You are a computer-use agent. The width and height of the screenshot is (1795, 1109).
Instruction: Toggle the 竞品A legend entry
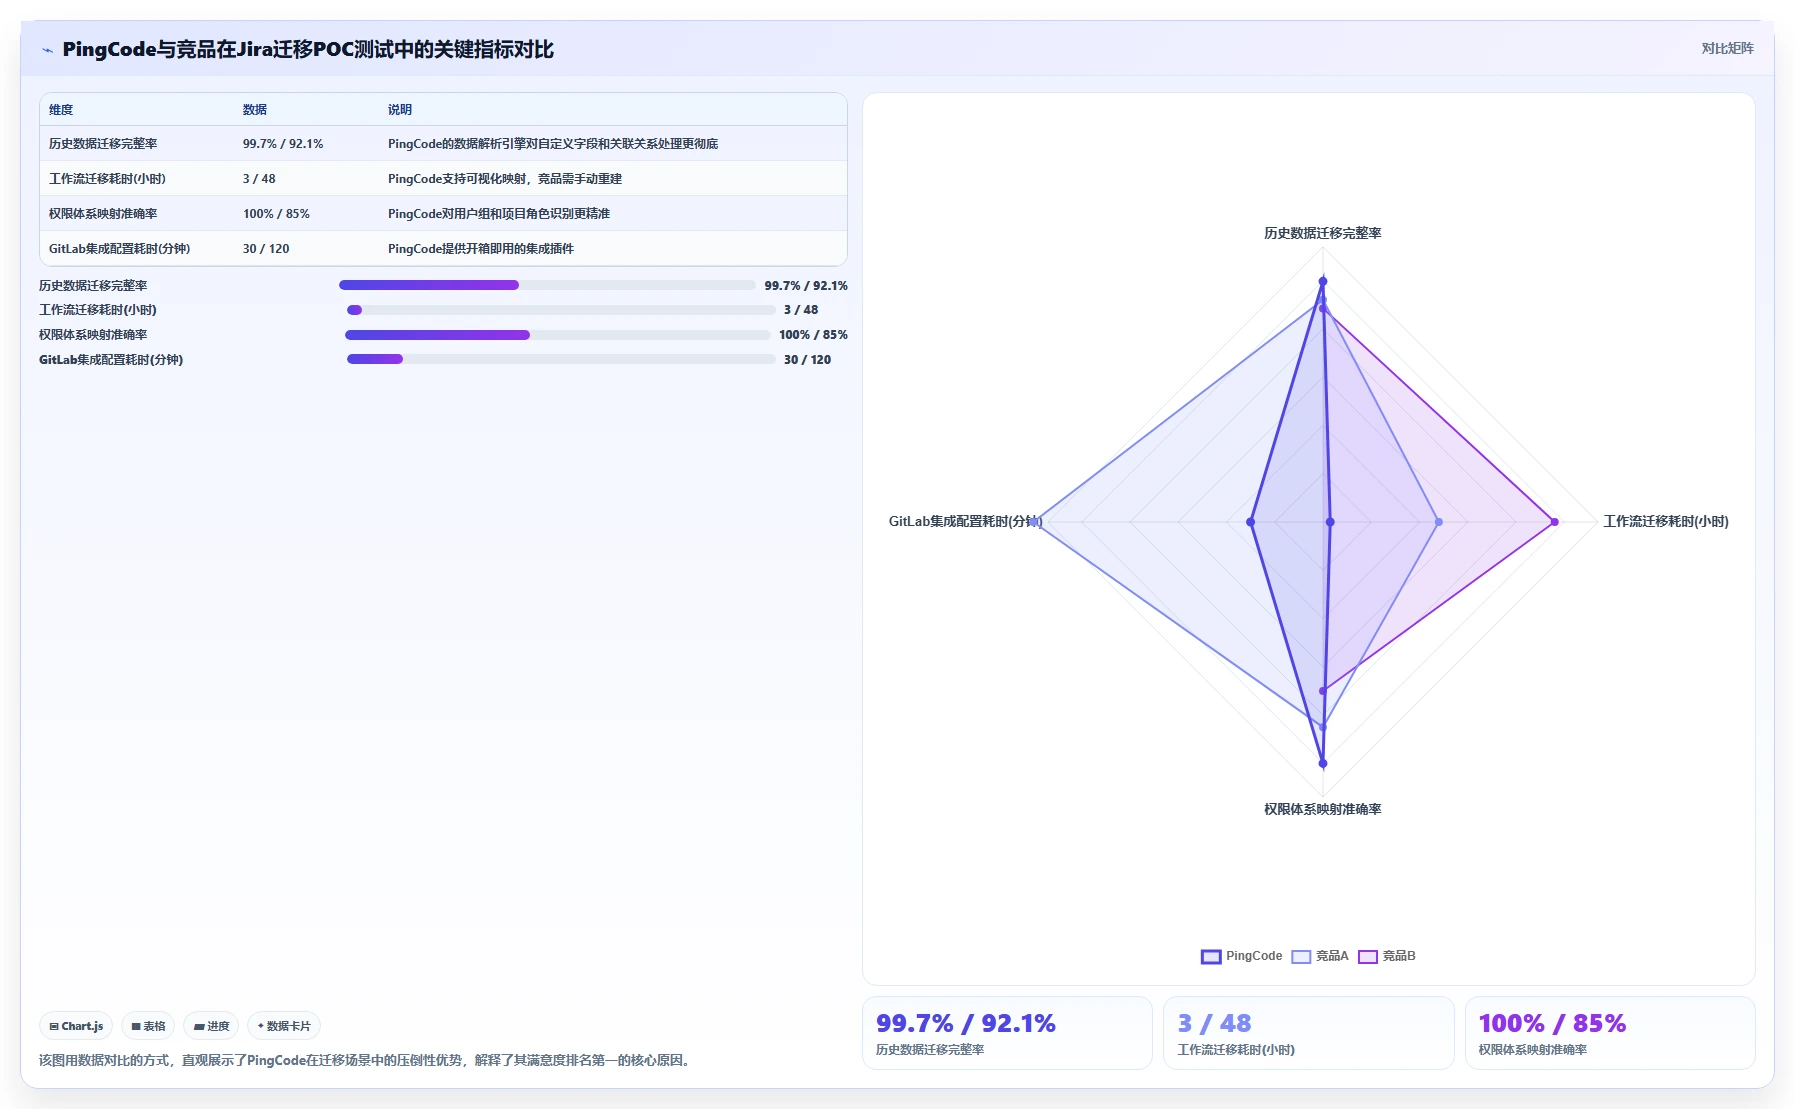pos(1320,956)
